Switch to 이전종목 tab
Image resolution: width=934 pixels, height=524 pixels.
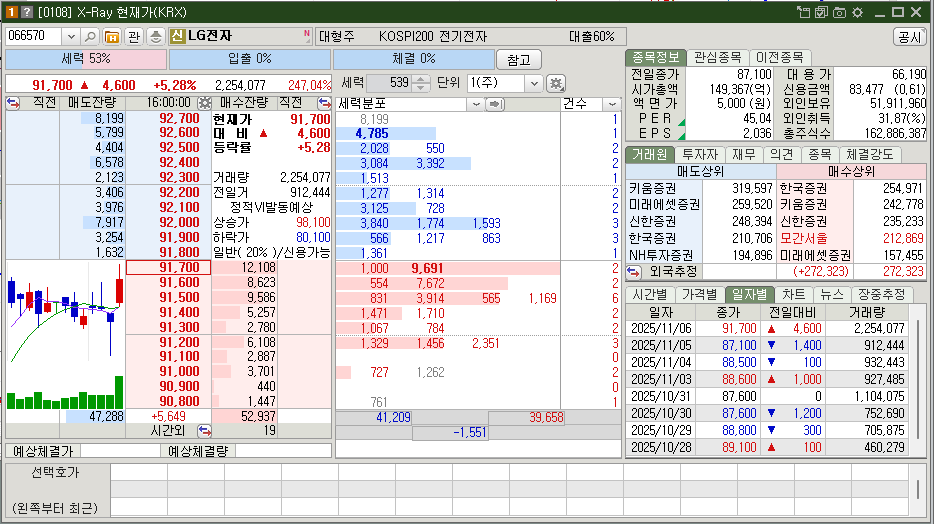pos(779,57)
